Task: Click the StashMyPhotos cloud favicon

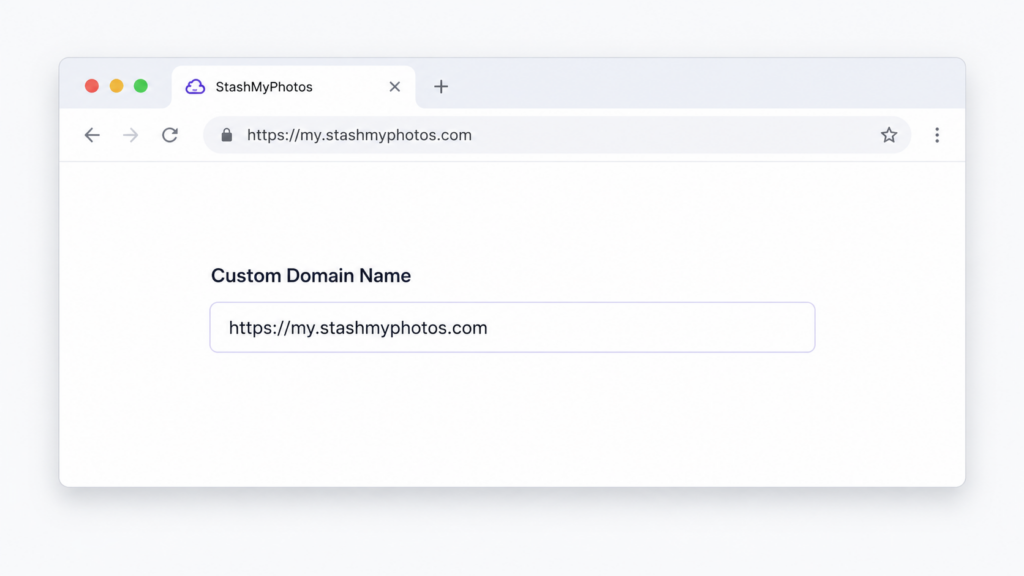Action: point(195,87)
